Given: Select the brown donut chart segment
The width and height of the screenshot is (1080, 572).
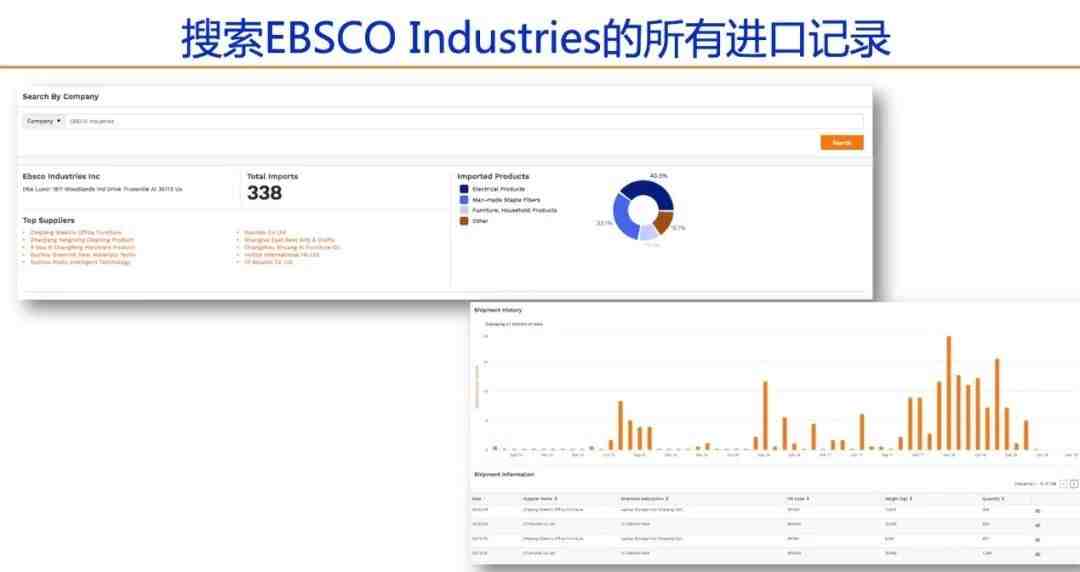Looking at the screenshot, I should [663, 222].
